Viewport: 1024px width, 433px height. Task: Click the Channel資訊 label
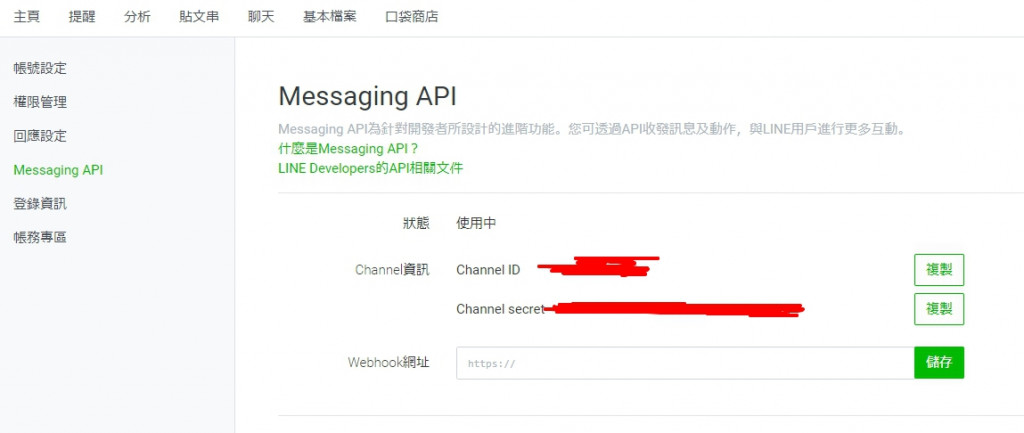click(x=392, y=270)
